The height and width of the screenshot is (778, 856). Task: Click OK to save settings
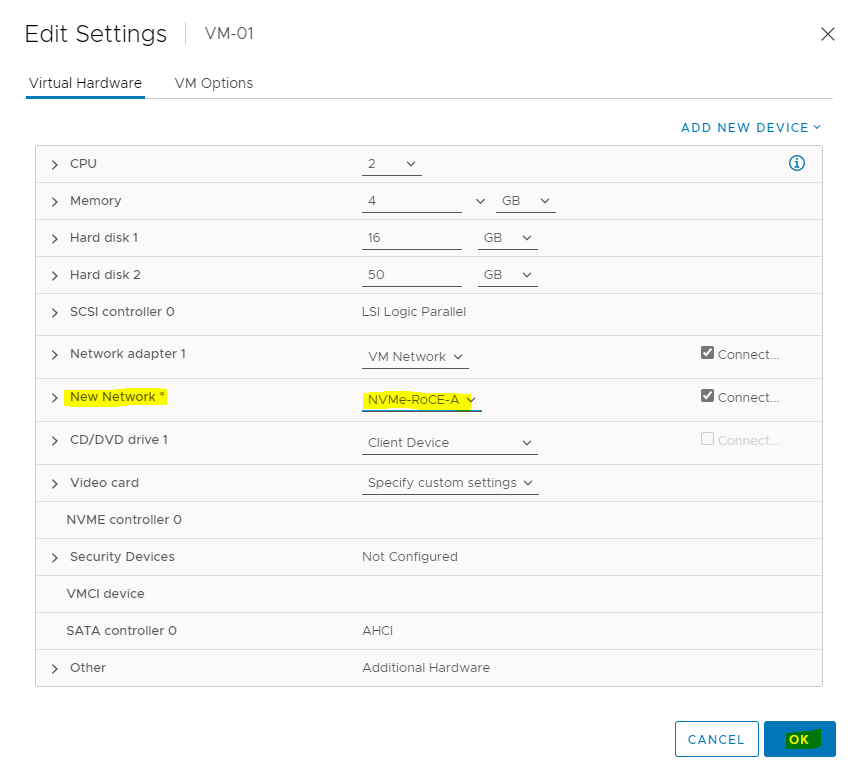pyautogui.click(x=799, y=739)
